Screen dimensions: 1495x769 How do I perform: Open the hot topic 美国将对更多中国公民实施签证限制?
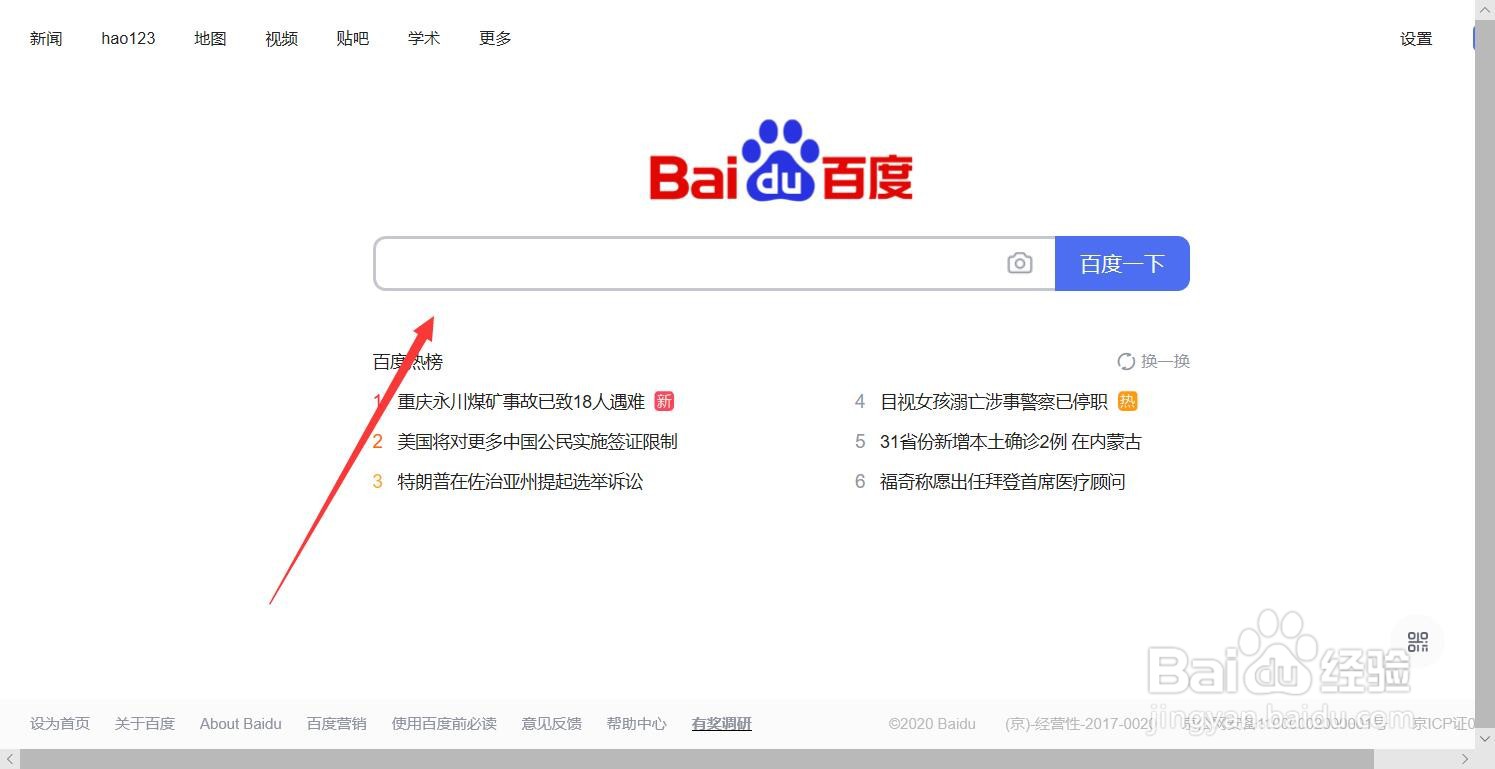pos(537,441)
